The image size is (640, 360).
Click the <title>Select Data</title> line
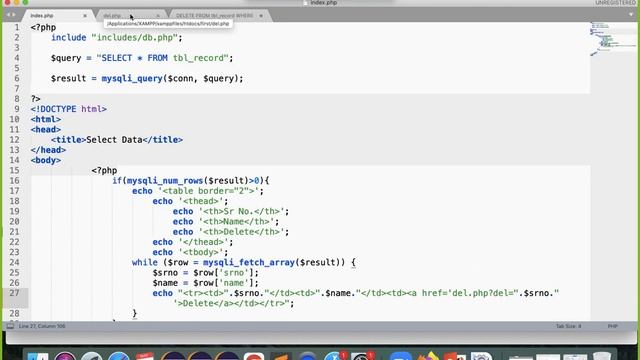click(x=117, y=140)
